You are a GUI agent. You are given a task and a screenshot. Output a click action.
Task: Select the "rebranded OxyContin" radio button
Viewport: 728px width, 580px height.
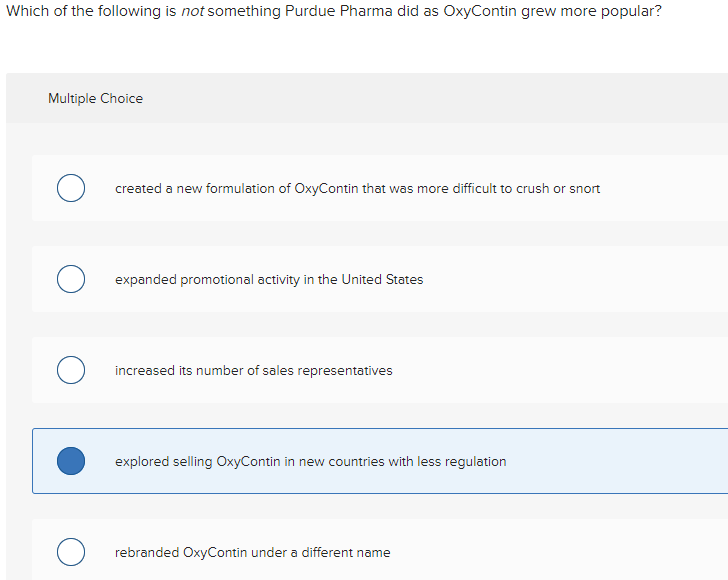(x=70, y=552)
